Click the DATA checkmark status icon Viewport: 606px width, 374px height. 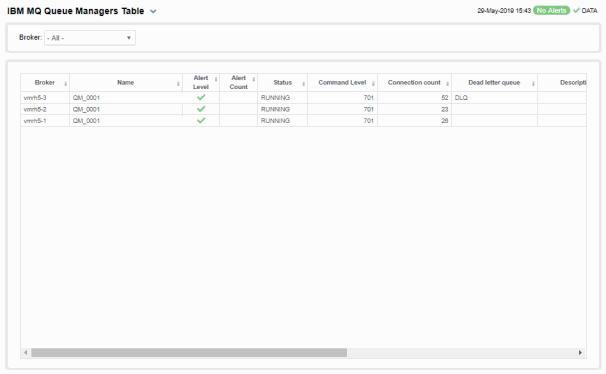coord(576,10)
